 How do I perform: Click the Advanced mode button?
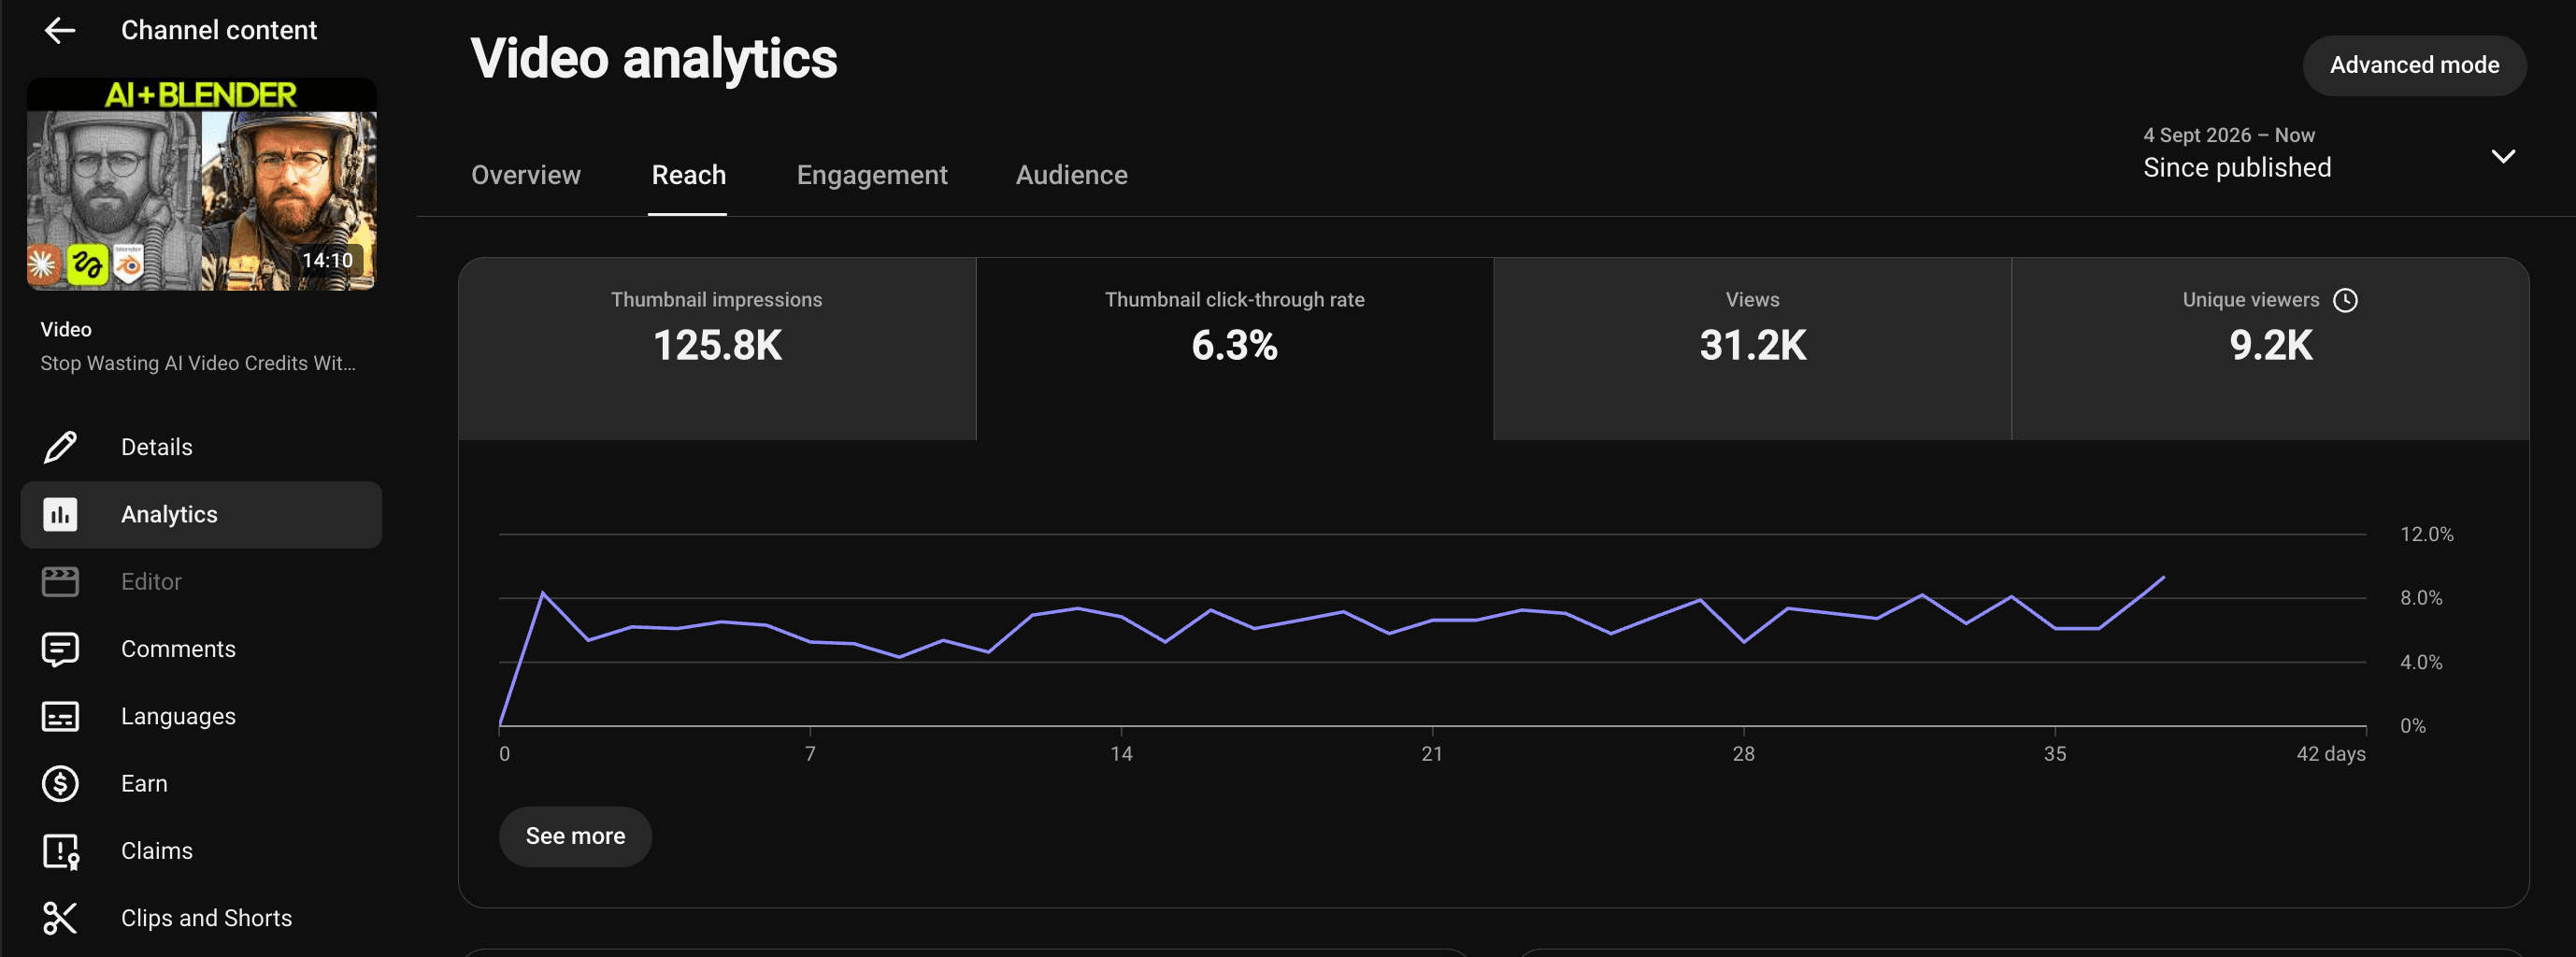(x=2414, y=65)
